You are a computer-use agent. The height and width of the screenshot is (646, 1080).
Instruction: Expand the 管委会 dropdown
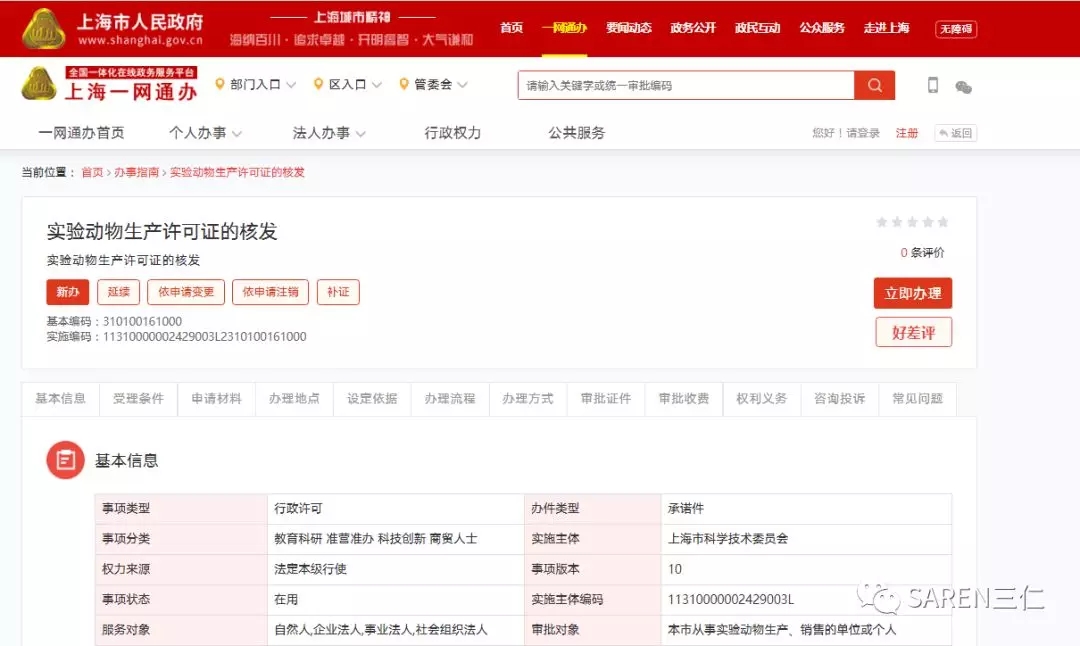(x=433, y=85)
